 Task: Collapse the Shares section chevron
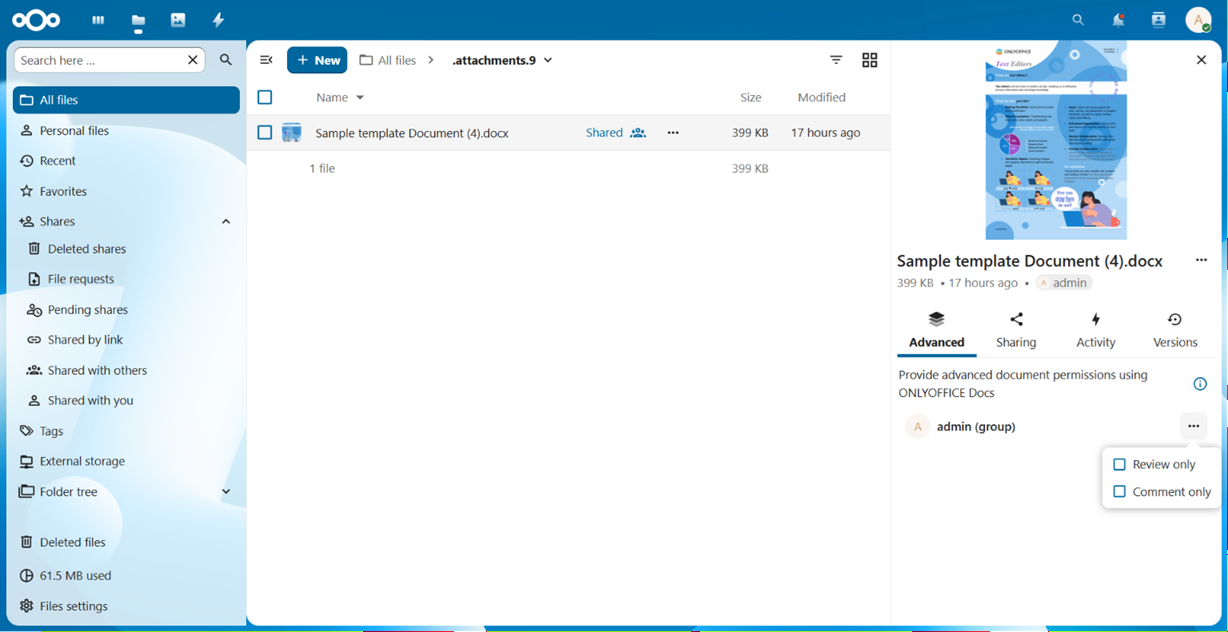coord(226,221)
